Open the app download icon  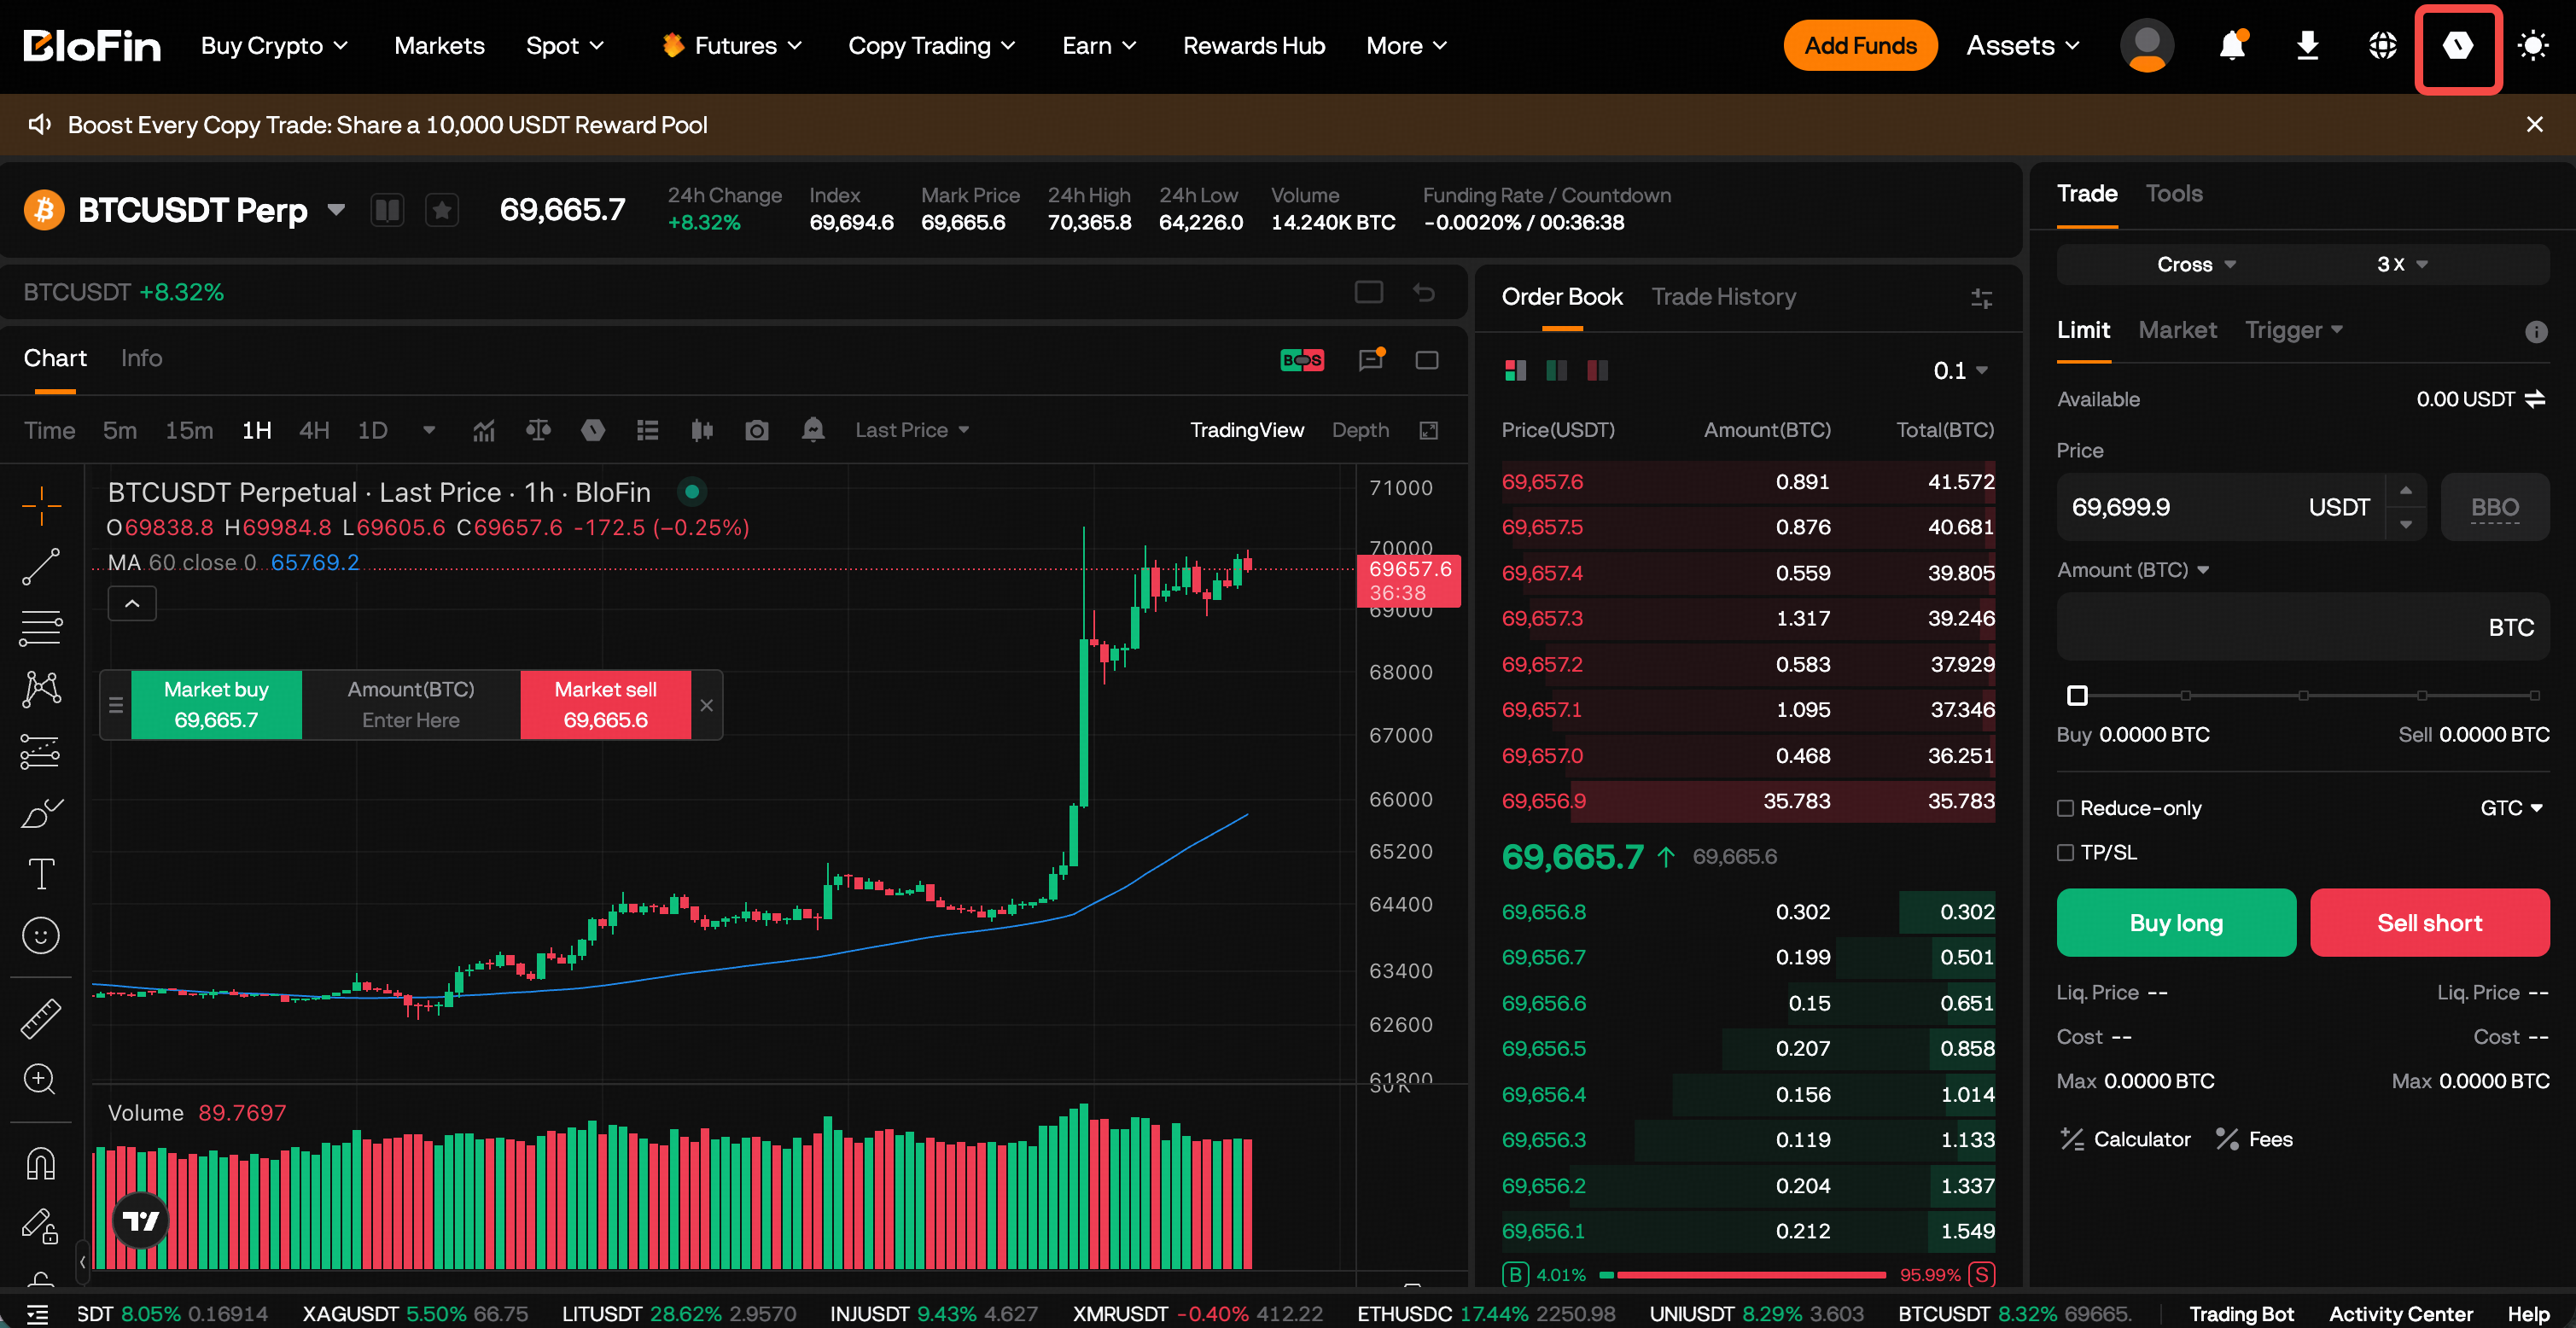pyautogui.click(x=2307, y=45)
